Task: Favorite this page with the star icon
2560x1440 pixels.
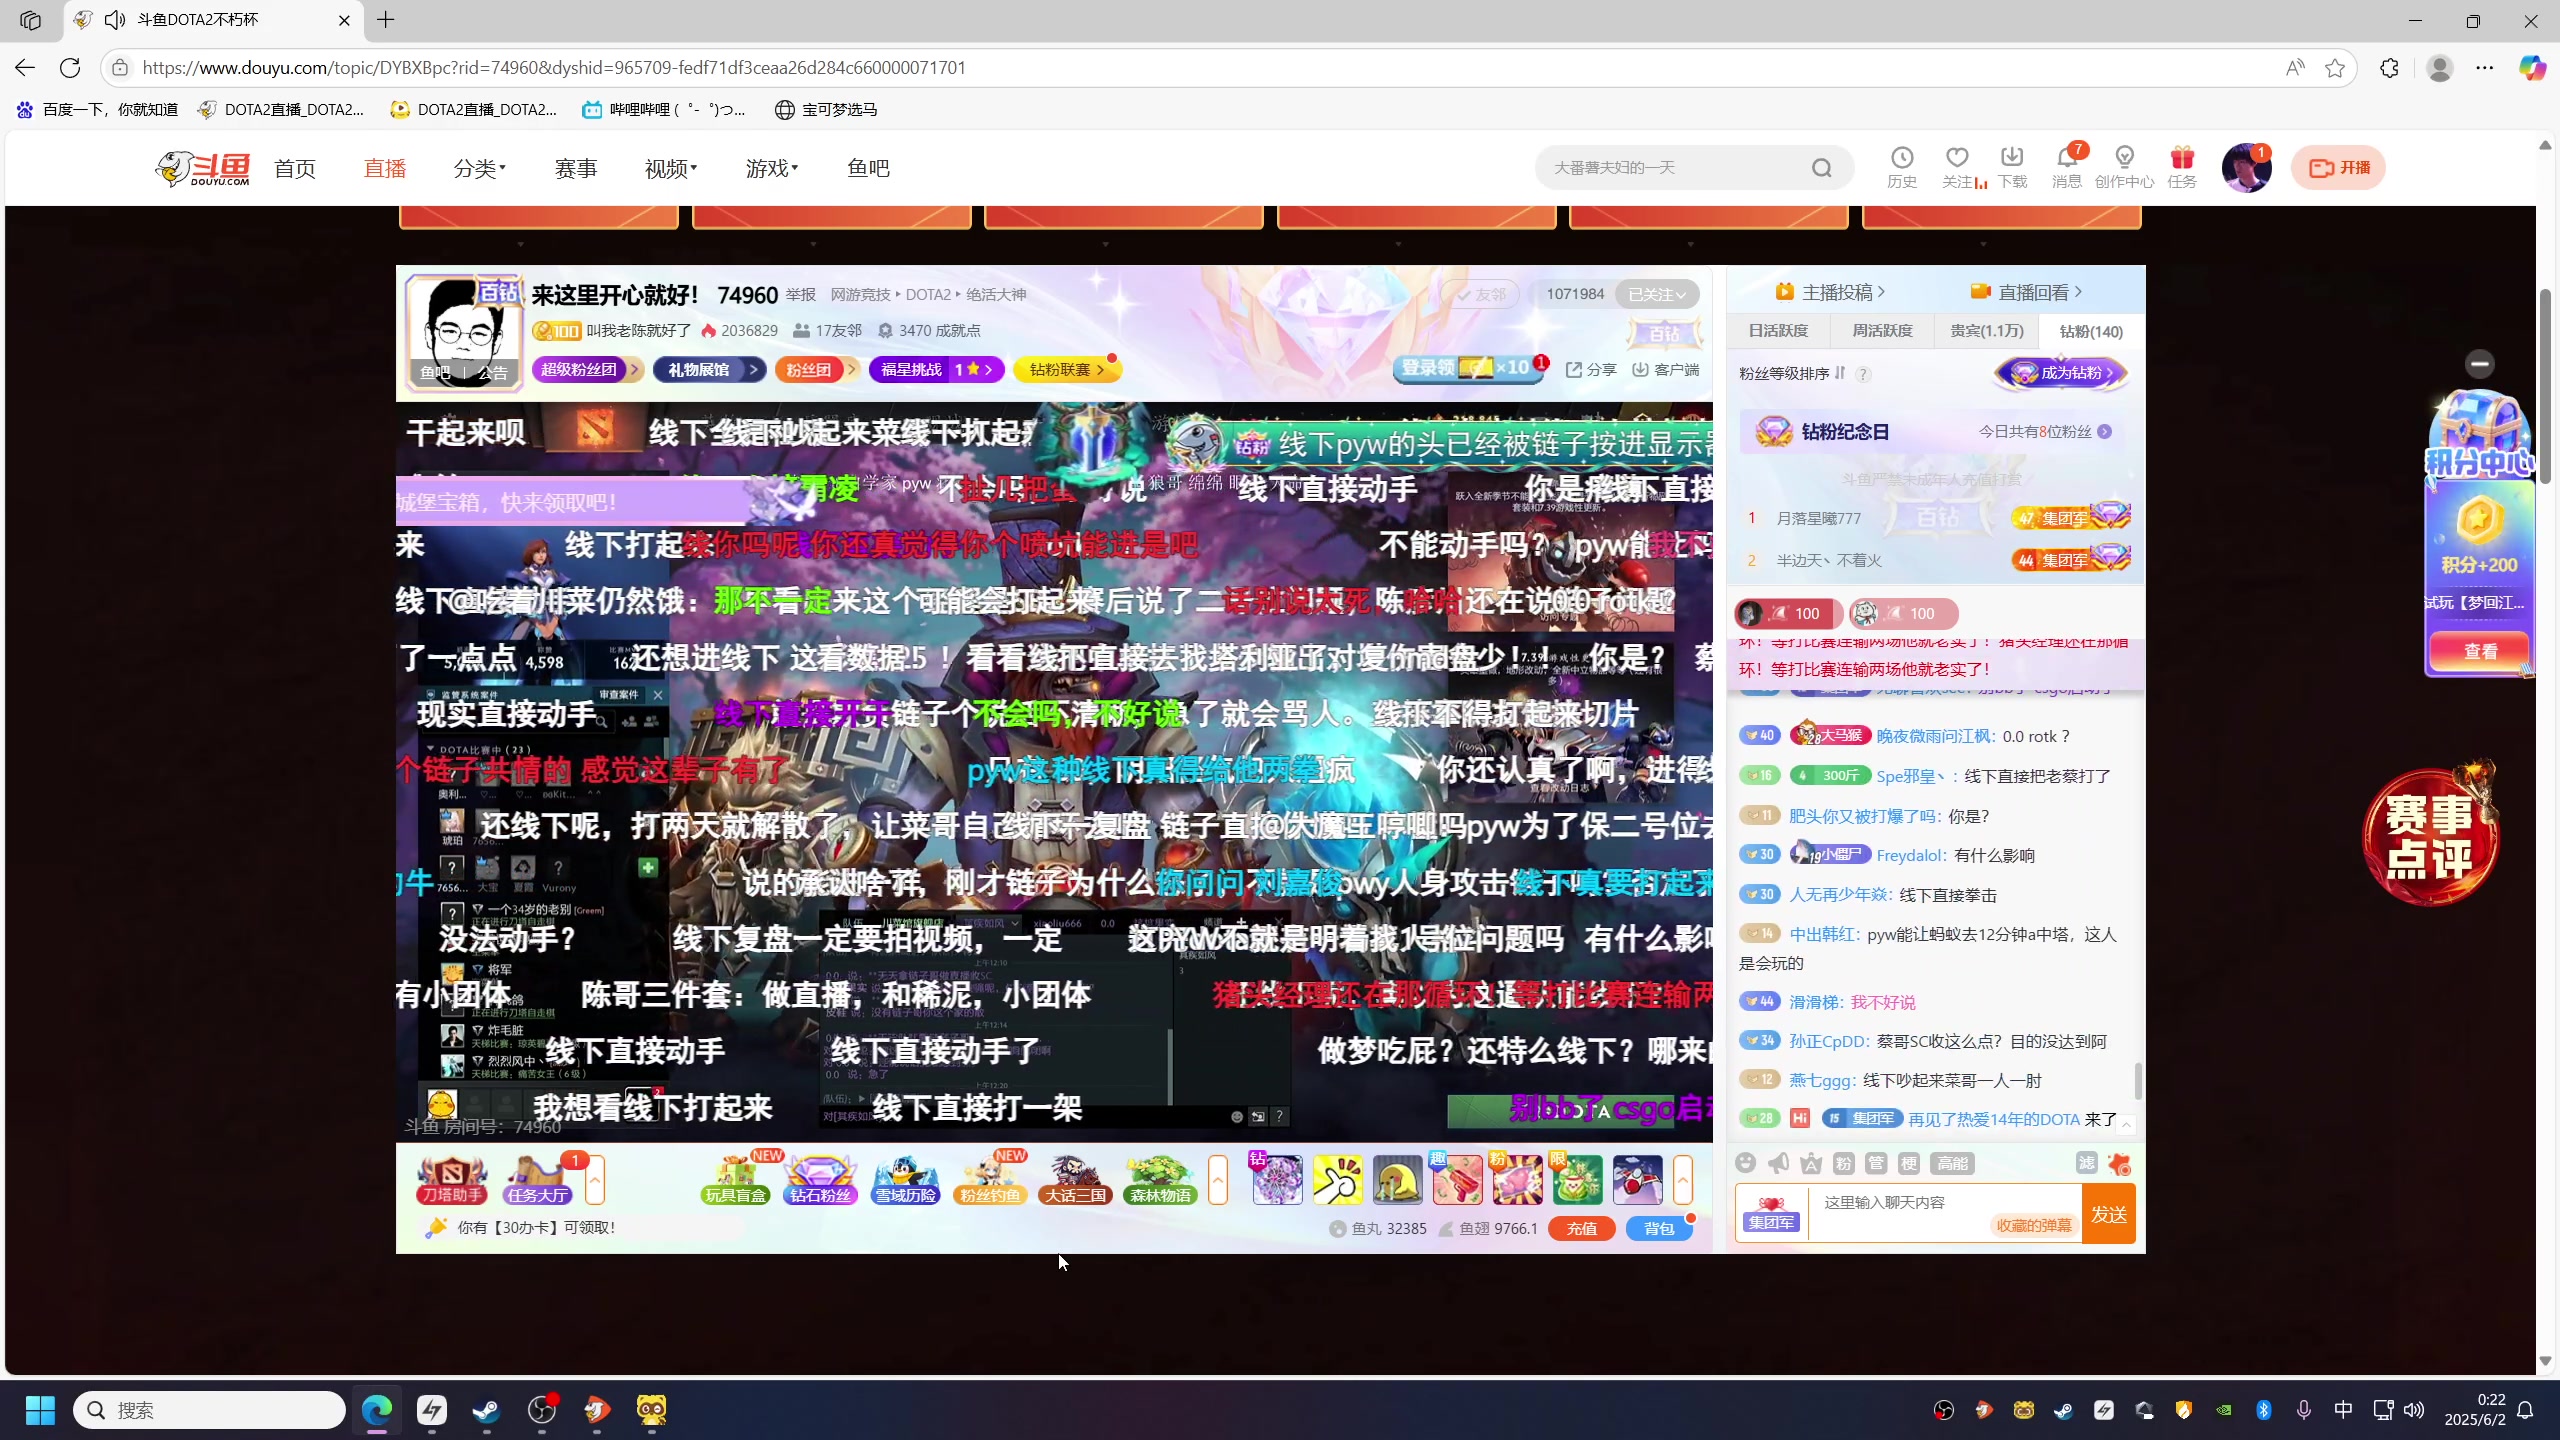Action: 2335,68
